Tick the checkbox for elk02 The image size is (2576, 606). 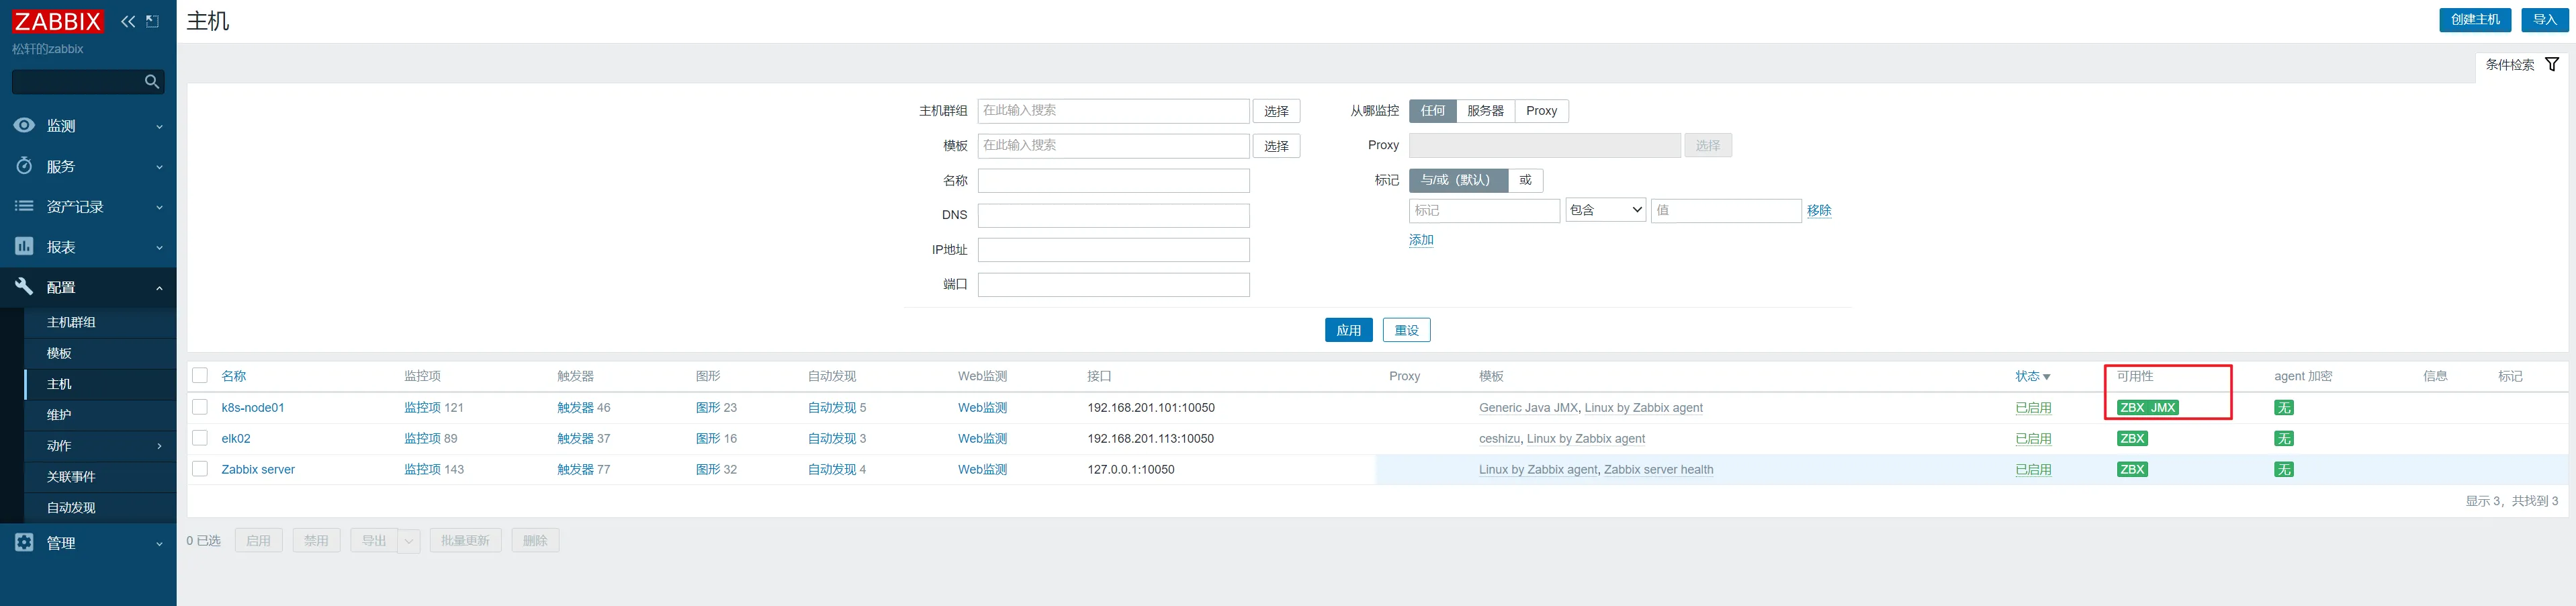click(200, 438)
